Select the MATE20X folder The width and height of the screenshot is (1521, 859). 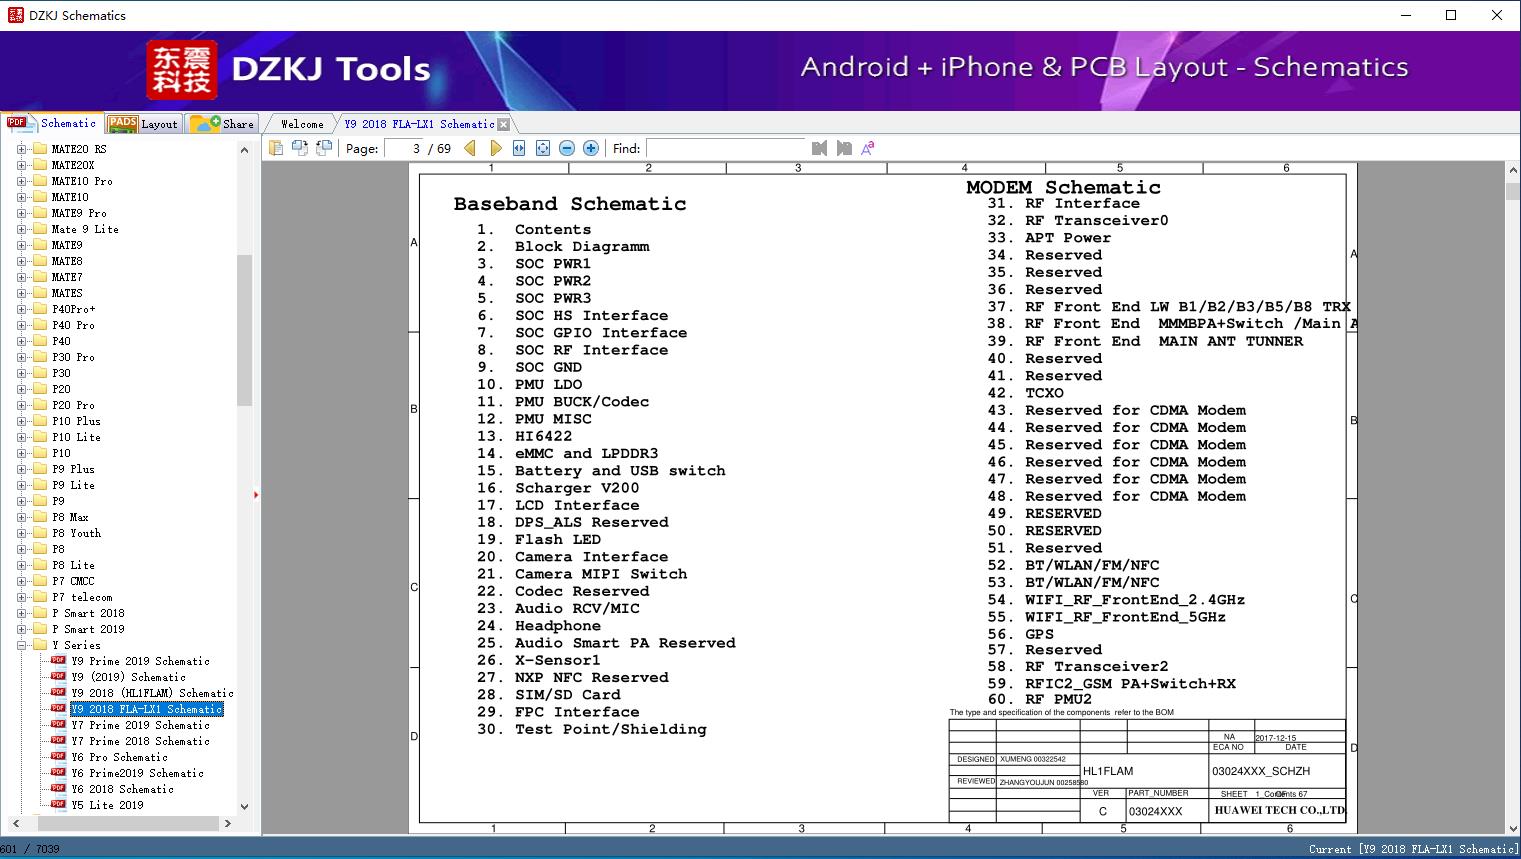(73, 165)
